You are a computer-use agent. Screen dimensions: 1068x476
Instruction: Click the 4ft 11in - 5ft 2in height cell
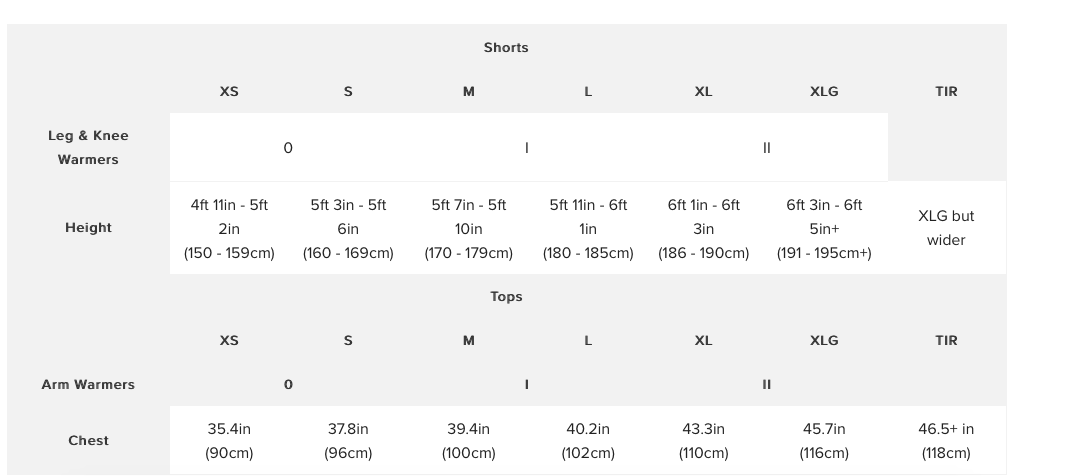(x=229, y=228)
